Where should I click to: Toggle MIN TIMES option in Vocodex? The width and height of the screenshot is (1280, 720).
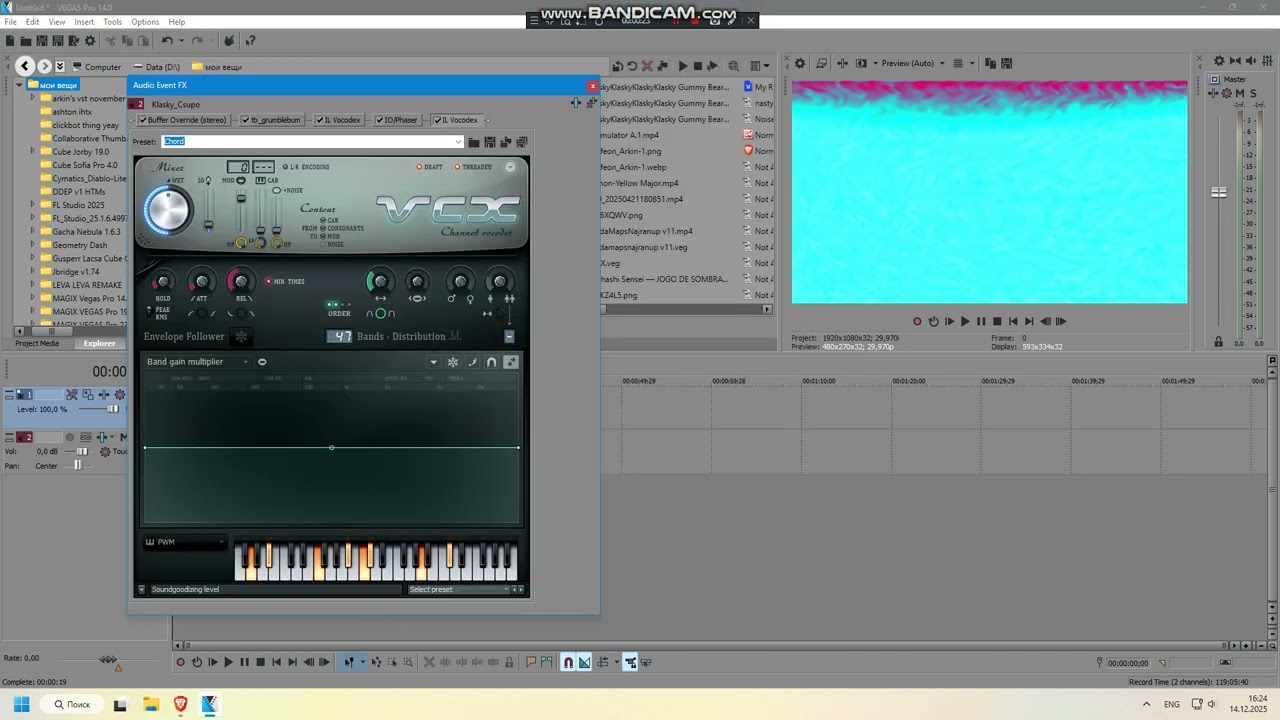(x=285, y=282)
